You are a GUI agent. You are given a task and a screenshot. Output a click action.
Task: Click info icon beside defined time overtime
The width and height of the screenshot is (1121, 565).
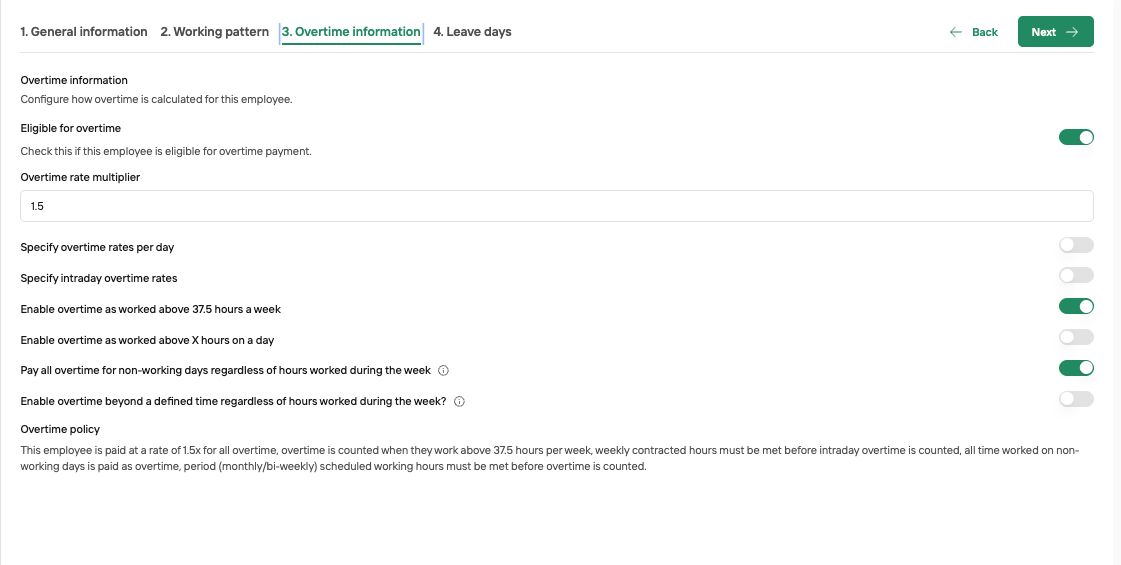(x=460, y=401)
